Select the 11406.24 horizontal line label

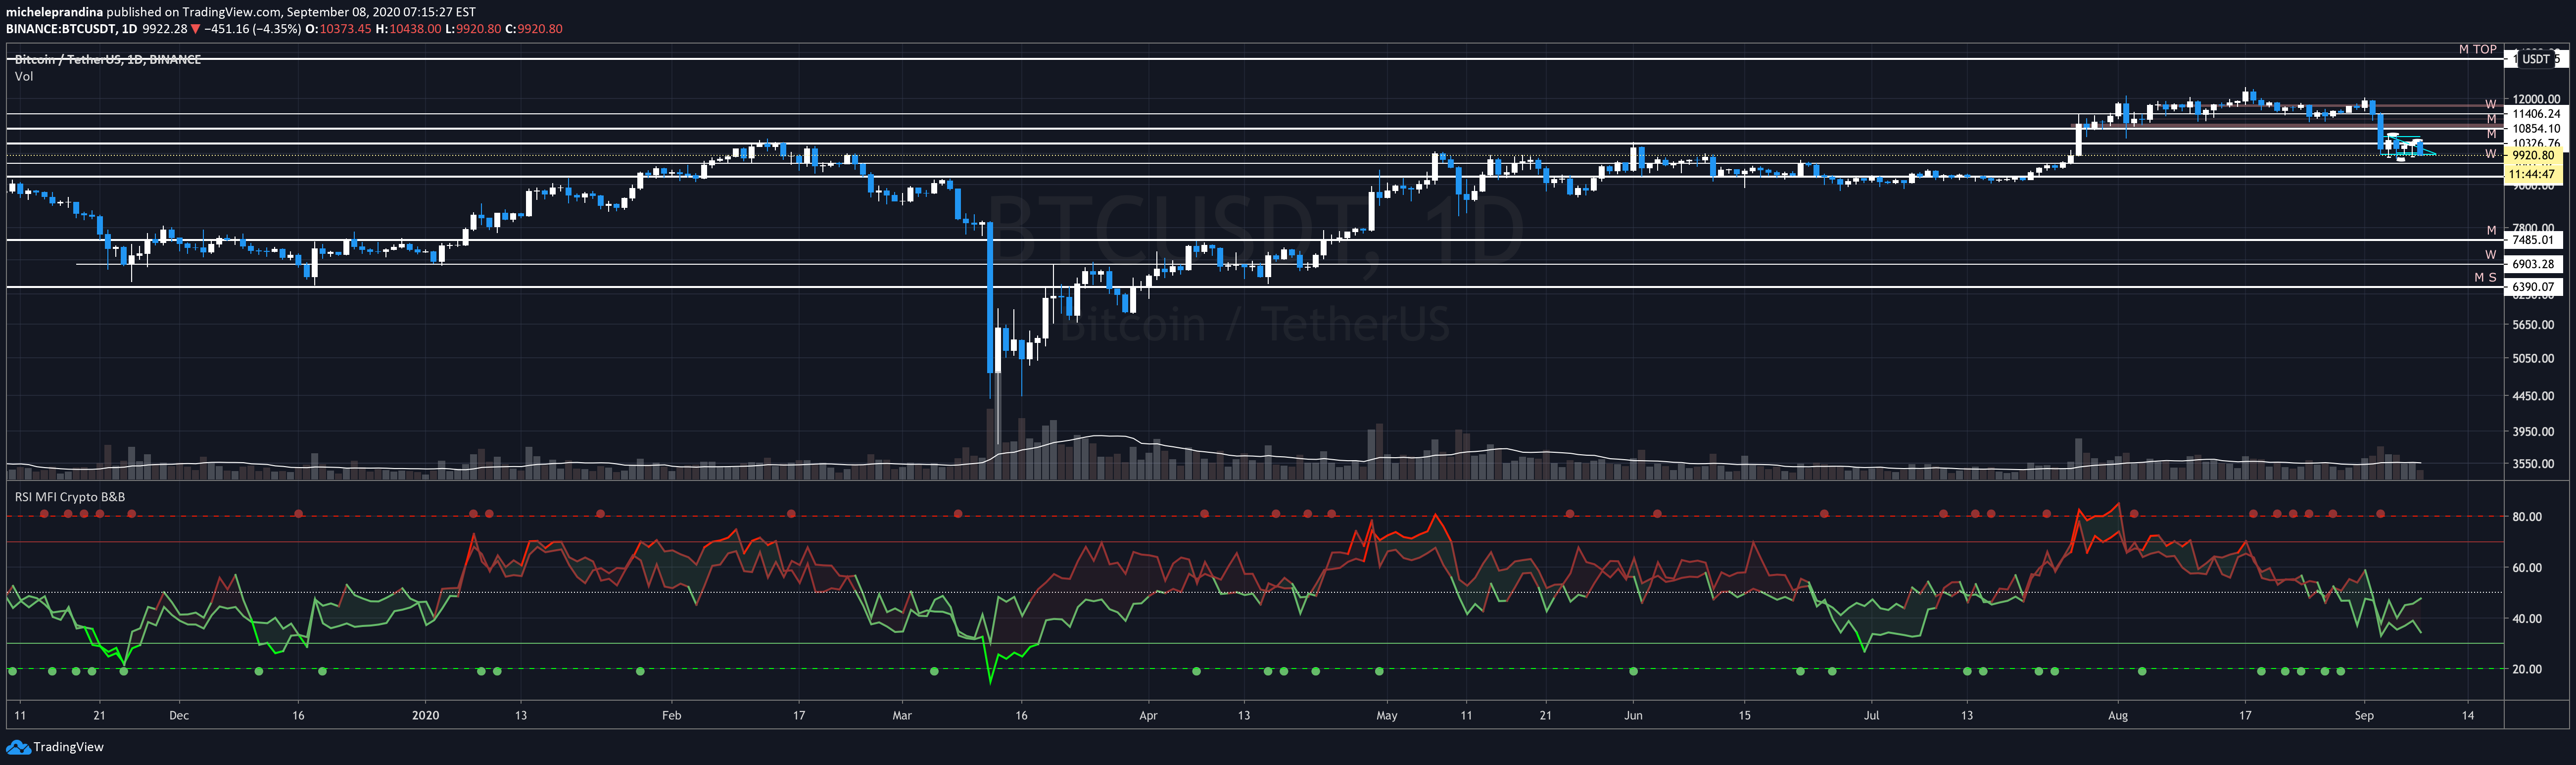click(x=2536, y=114)
